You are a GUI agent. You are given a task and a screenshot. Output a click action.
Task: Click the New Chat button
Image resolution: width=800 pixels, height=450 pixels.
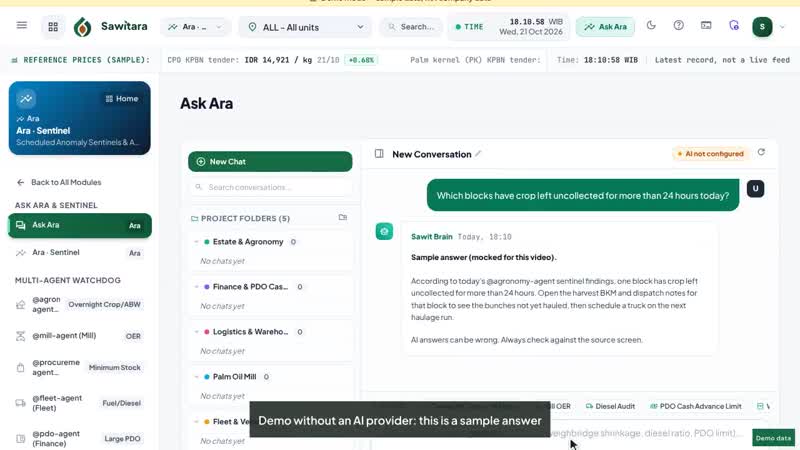(x=270, y=162)
